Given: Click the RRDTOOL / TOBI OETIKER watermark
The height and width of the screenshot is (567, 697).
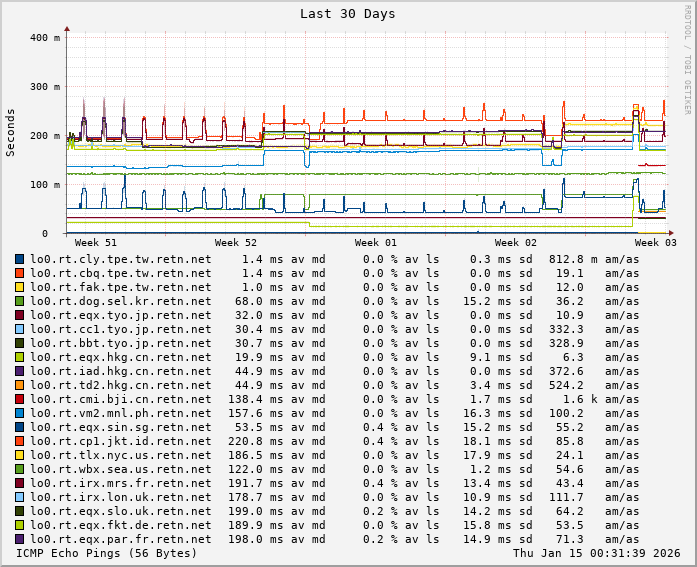Looking at the screenshot, I should pyautogui.click(x=687, y=59).
